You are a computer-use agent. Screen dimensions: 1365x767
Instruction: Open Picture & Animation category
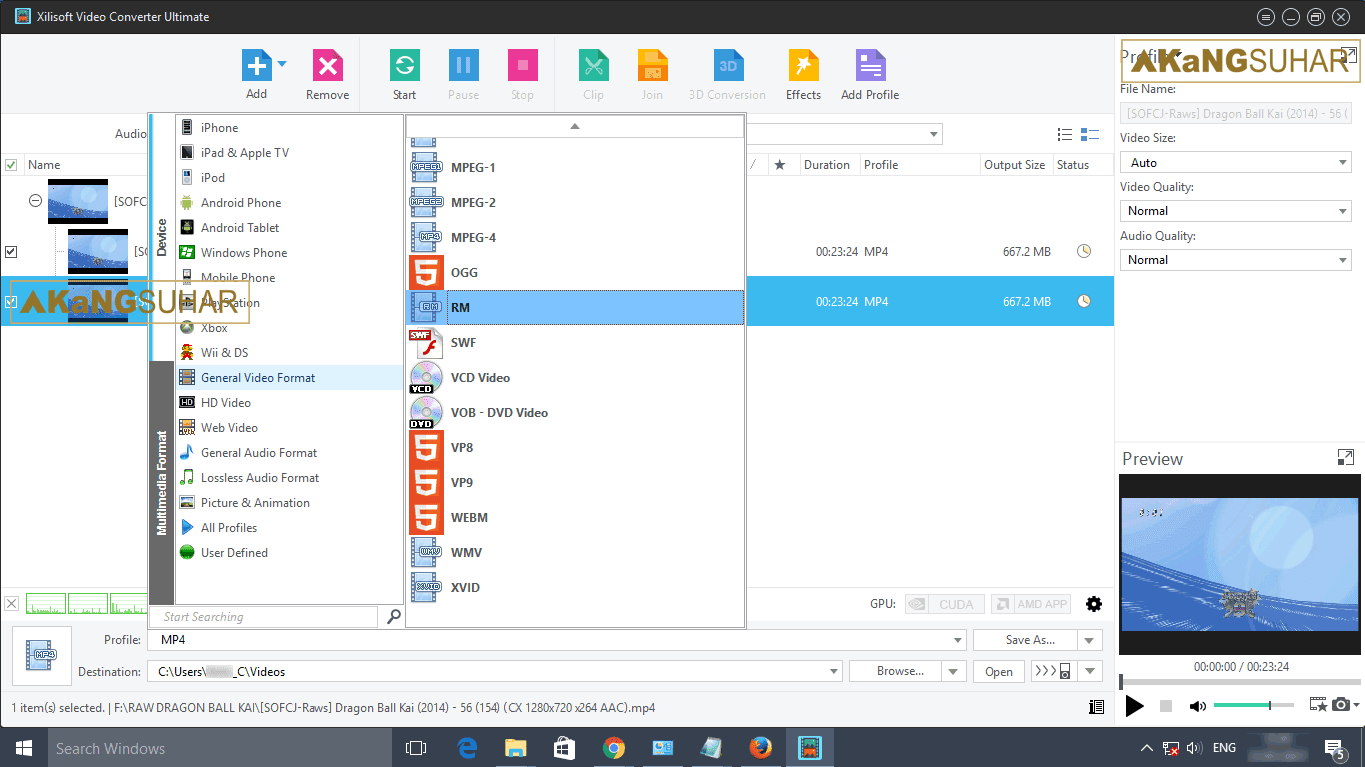pos(290,503)
